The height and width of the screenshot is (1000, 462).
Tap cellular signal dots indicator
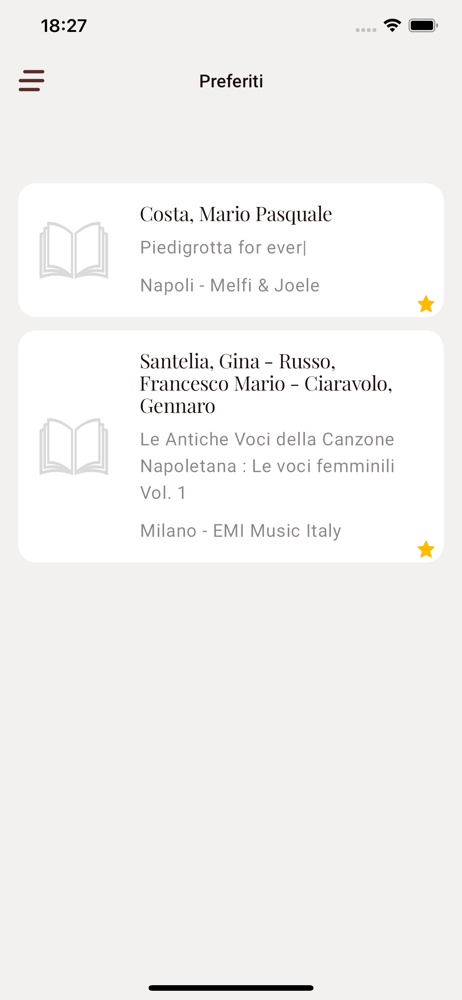click(366, 29)
